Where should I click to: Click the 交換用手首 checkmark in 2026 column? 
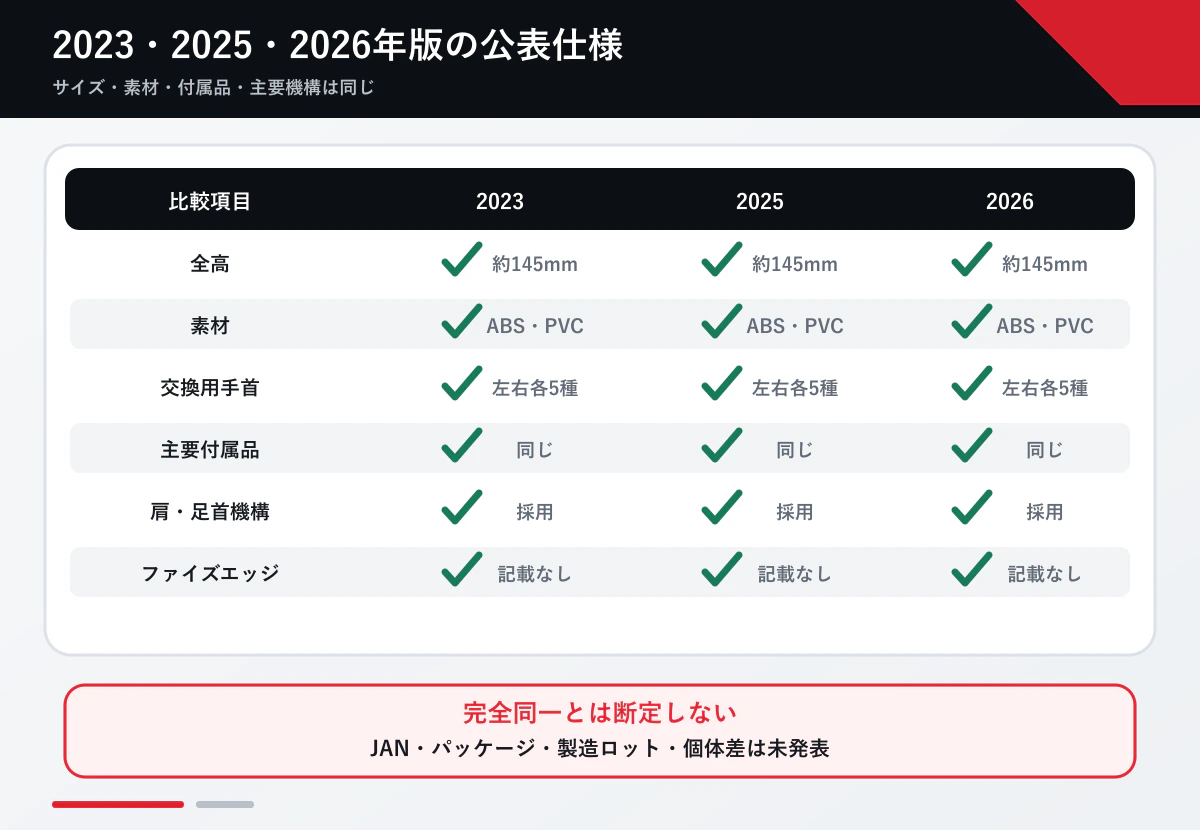[972, 383]
